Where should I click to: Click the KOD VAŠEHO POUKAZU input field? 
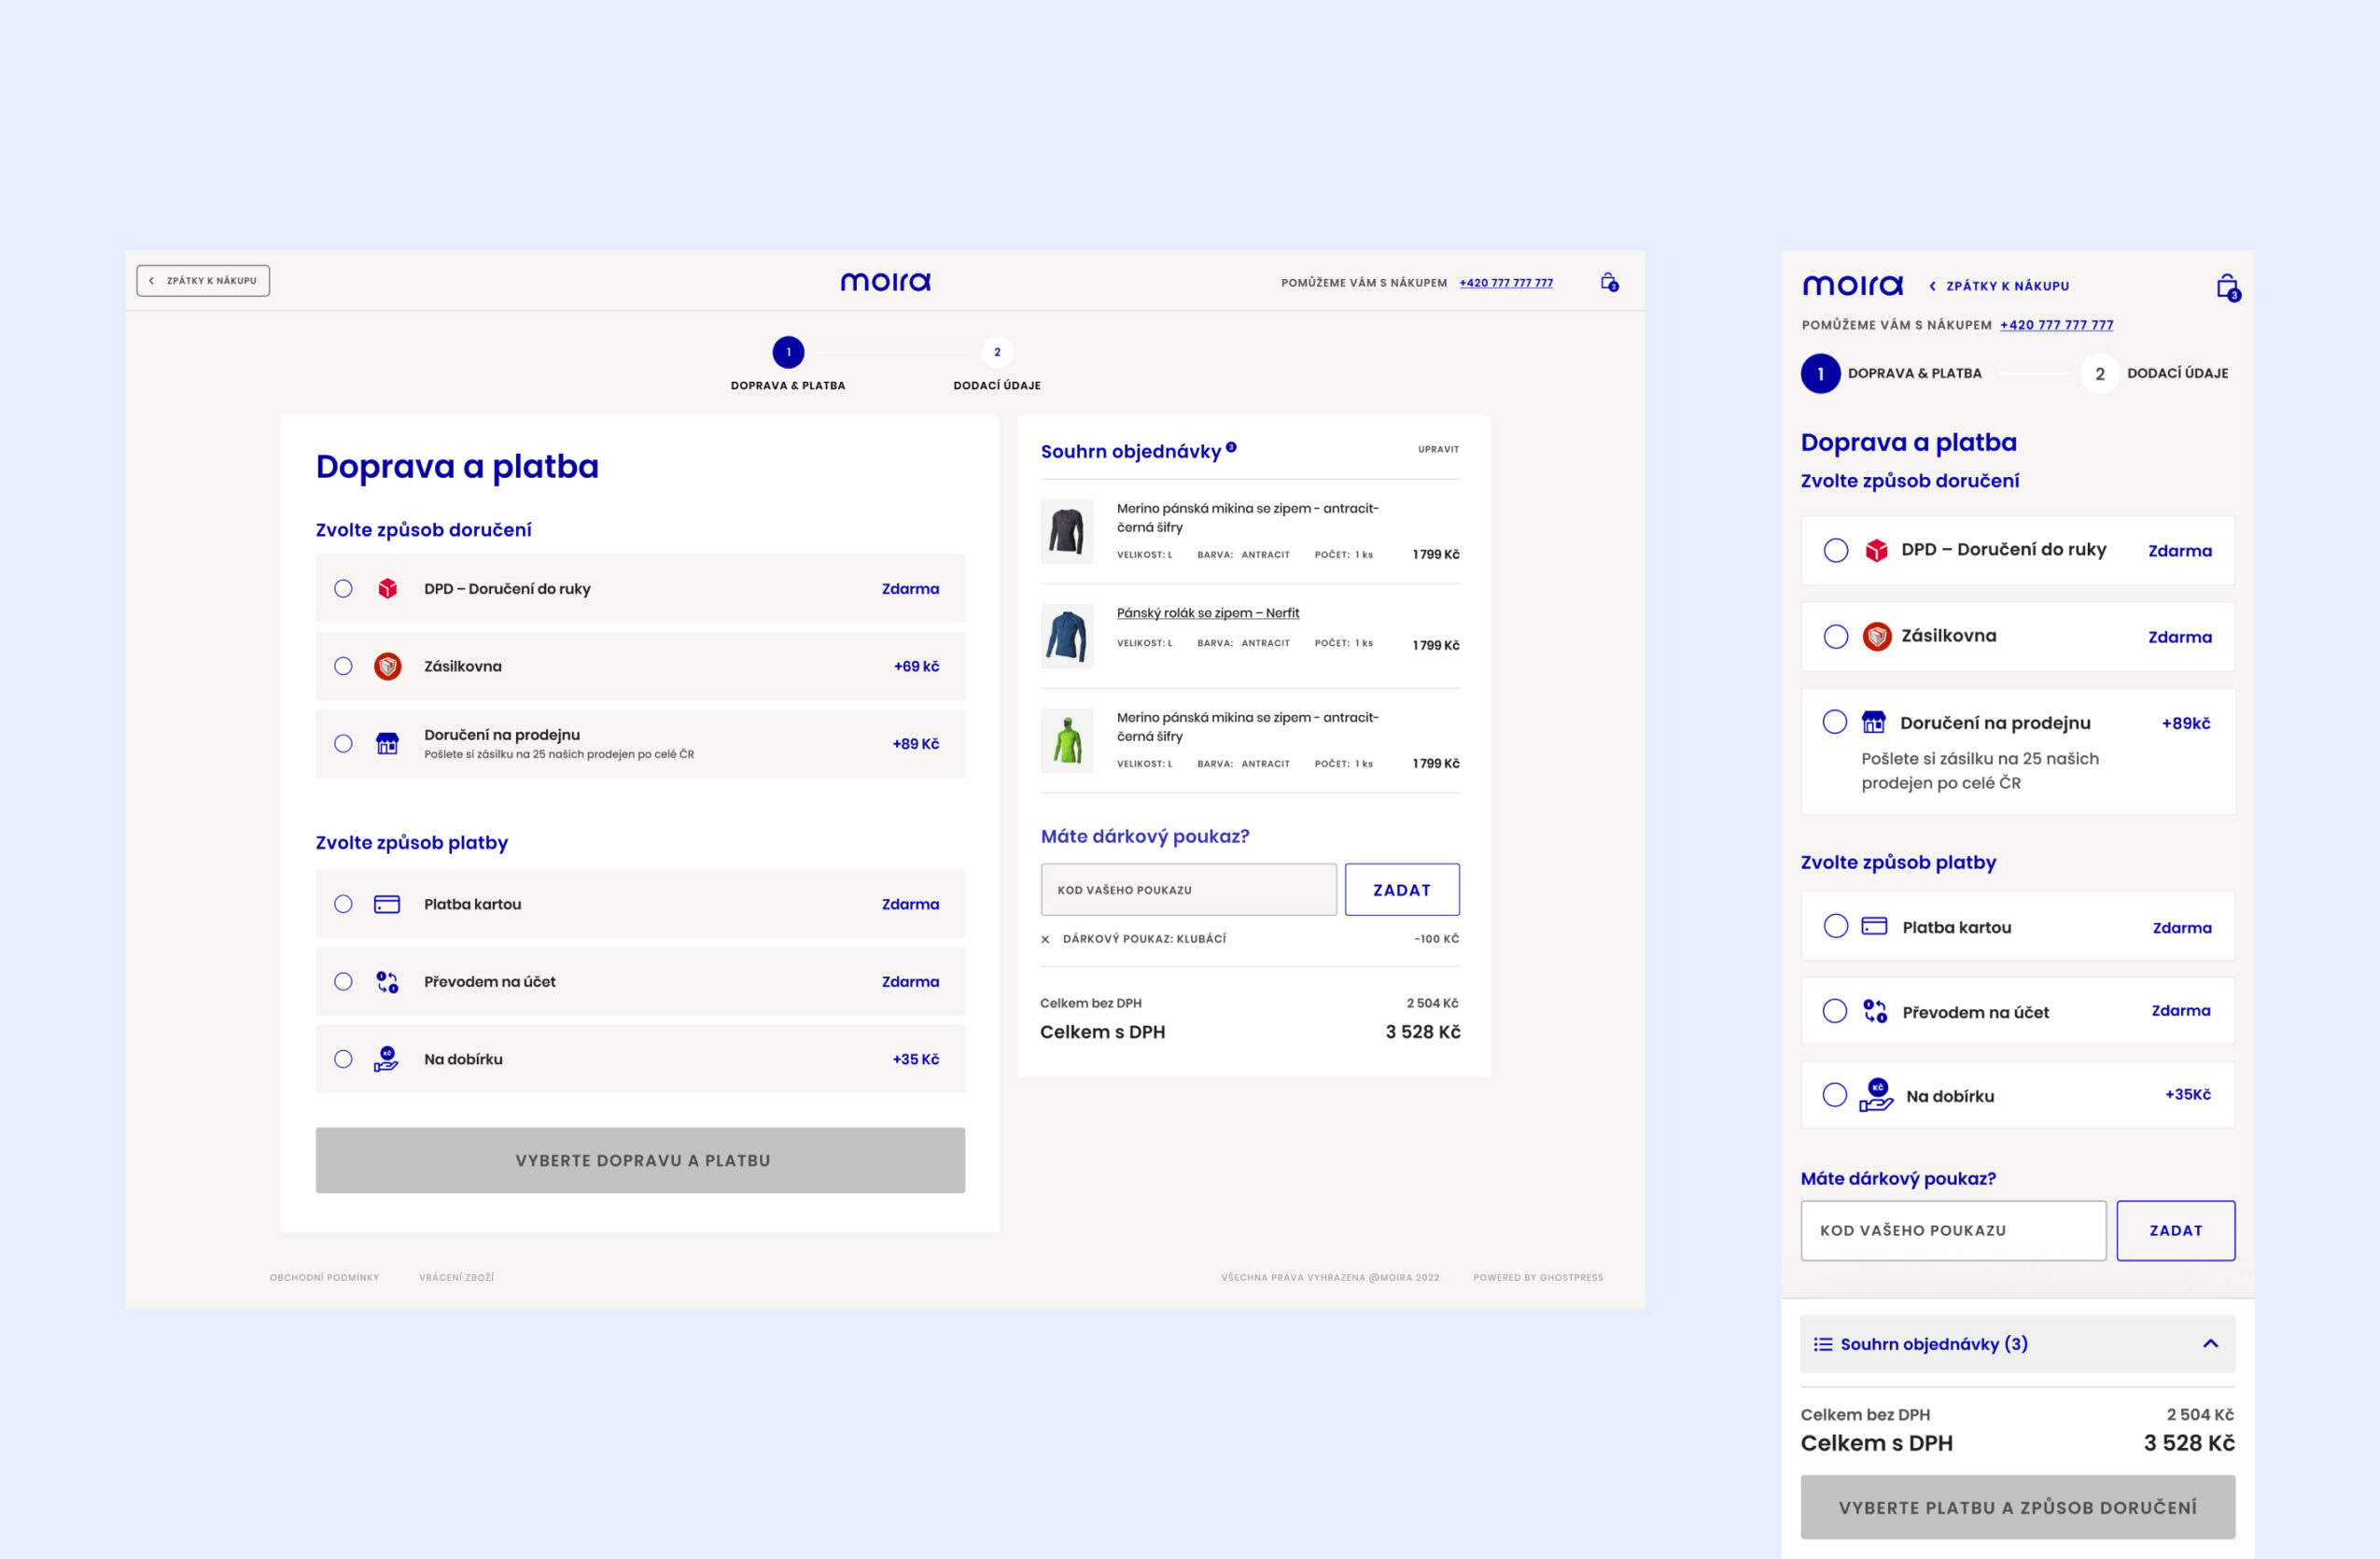pyautogui.click(x=1188, y=889)
